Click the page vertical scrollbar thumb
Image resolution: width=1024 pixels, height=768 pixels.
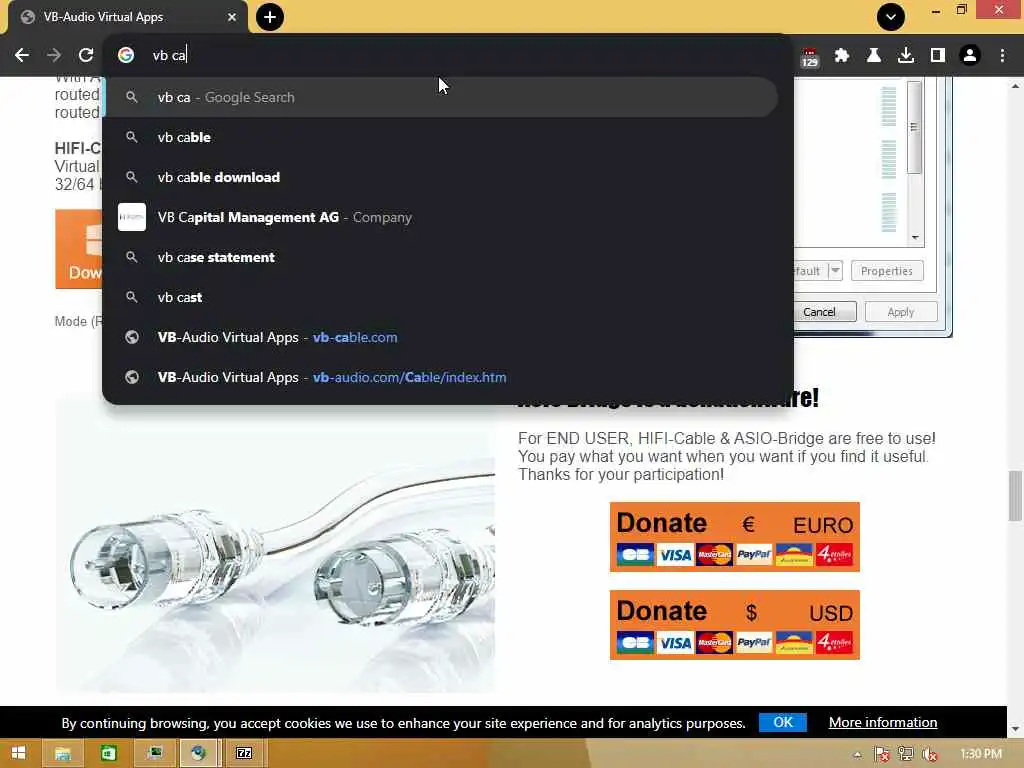click(x=1016, y=496)
